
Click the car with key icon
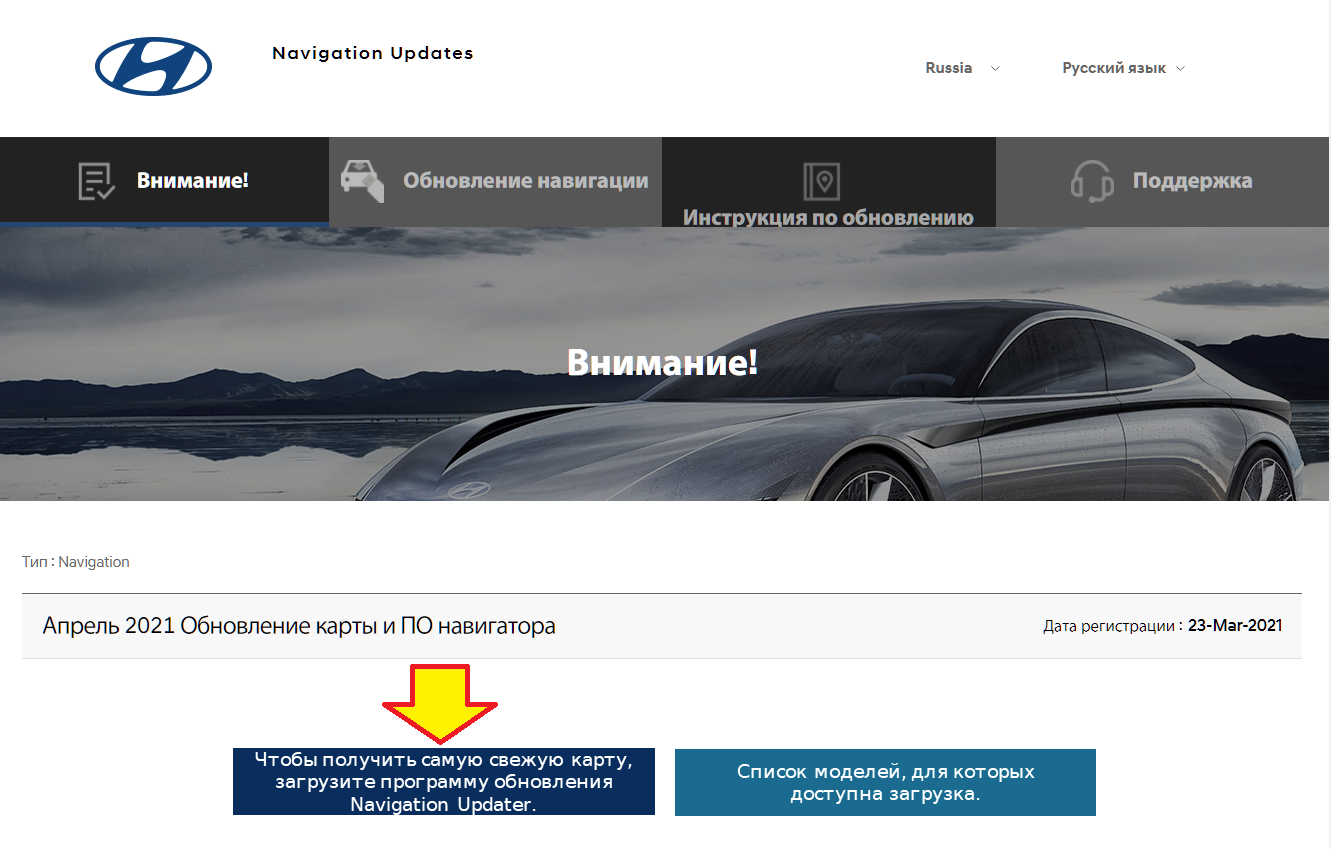(362, 180)
